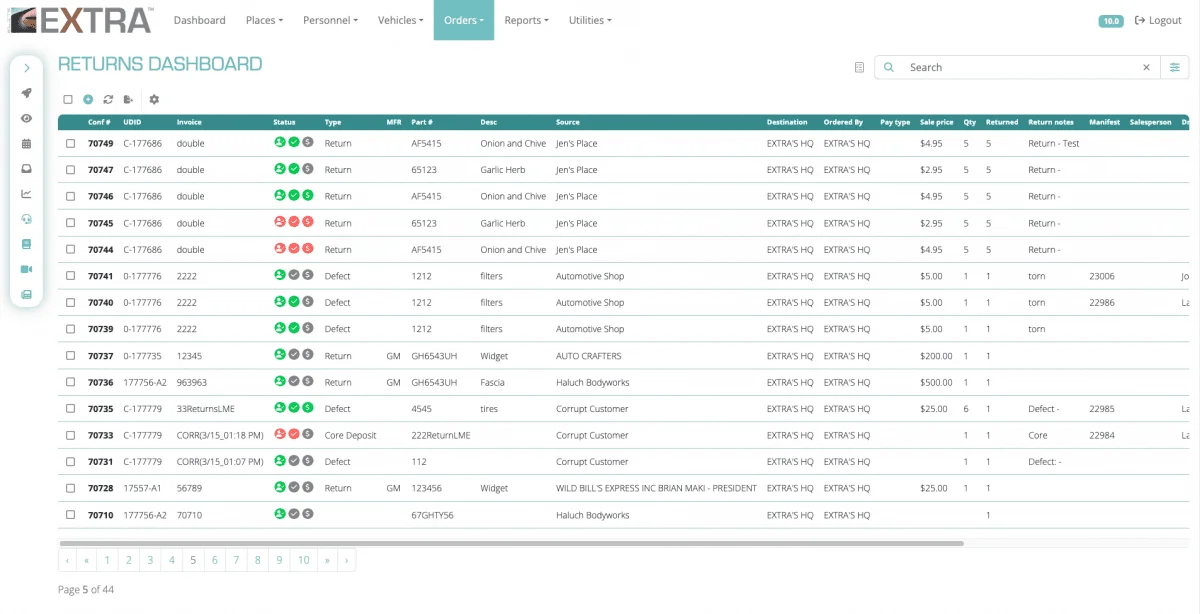Check the box for row 70735
This screenshot has height=614, width=1200.
point(70,409)
